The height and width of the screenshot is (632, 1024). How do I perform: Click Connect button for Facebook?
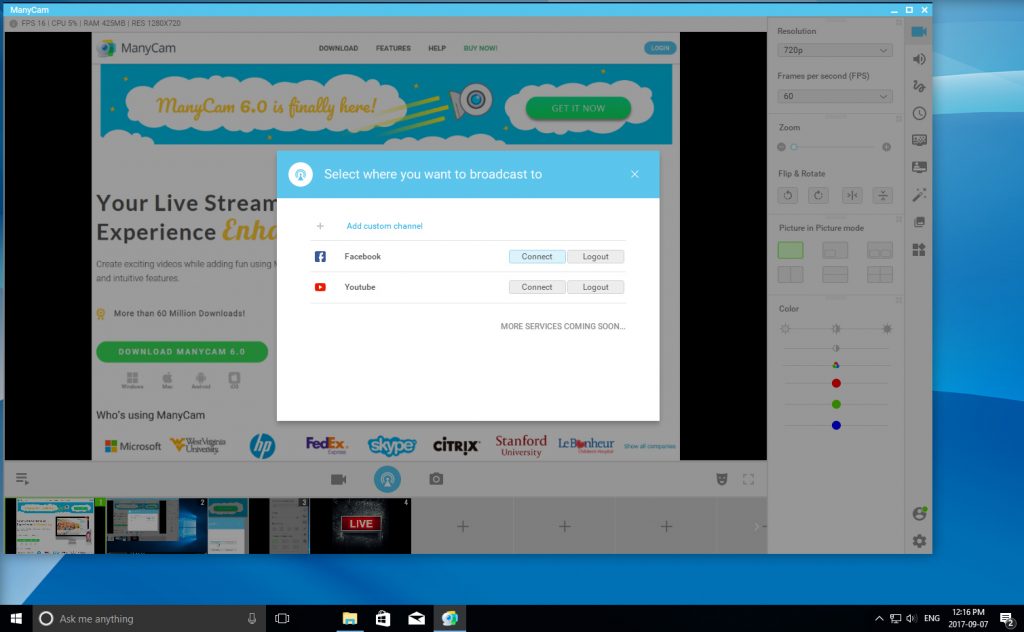[537, 257]
